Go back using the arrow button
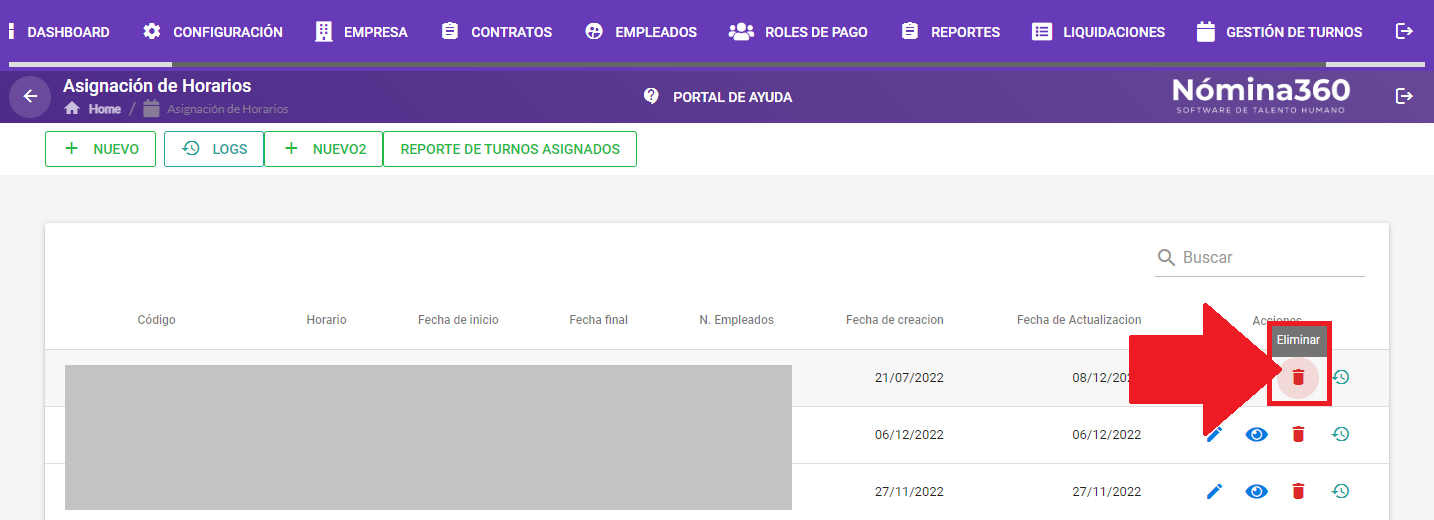The image size is (1434, 520). 30,97
